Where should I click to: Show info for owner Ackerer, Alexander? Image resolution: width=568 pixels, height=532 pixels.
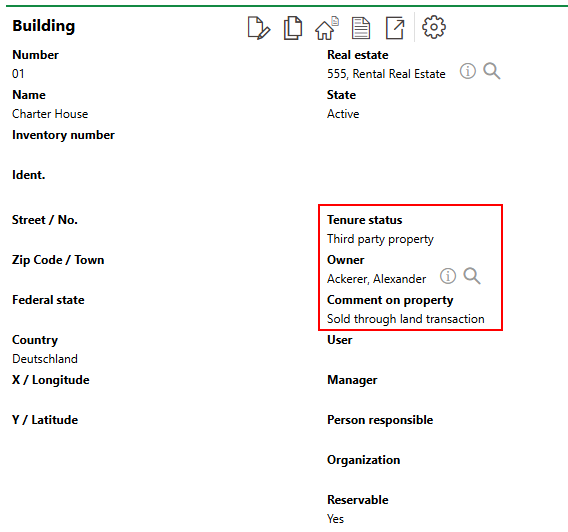448,276
